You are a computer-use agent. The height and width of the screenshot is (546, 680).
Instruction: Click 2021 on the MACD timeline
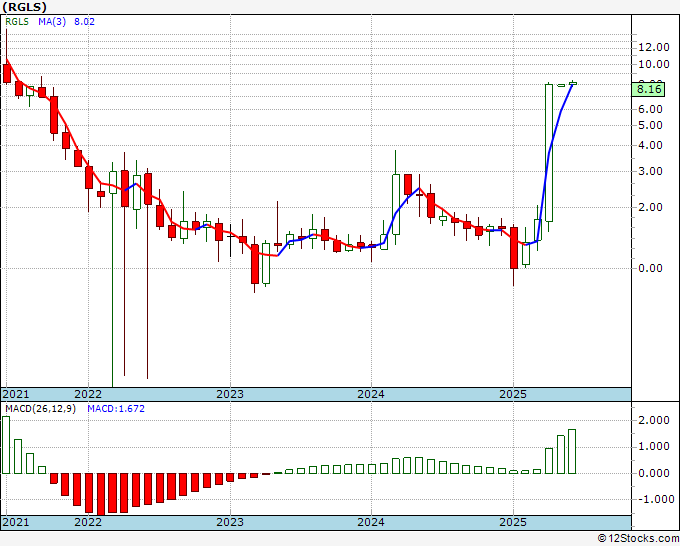click(16, 522)
